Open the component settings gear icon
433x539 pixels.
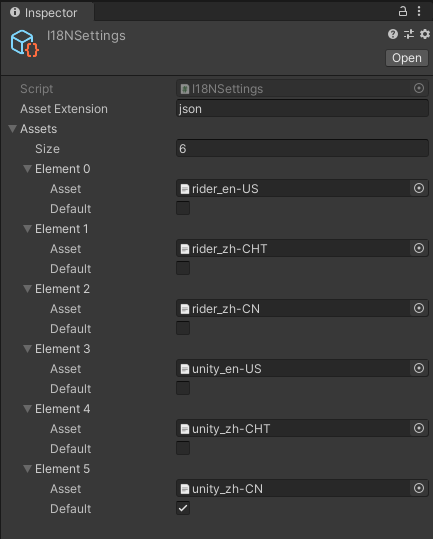(x=425, y=34)
